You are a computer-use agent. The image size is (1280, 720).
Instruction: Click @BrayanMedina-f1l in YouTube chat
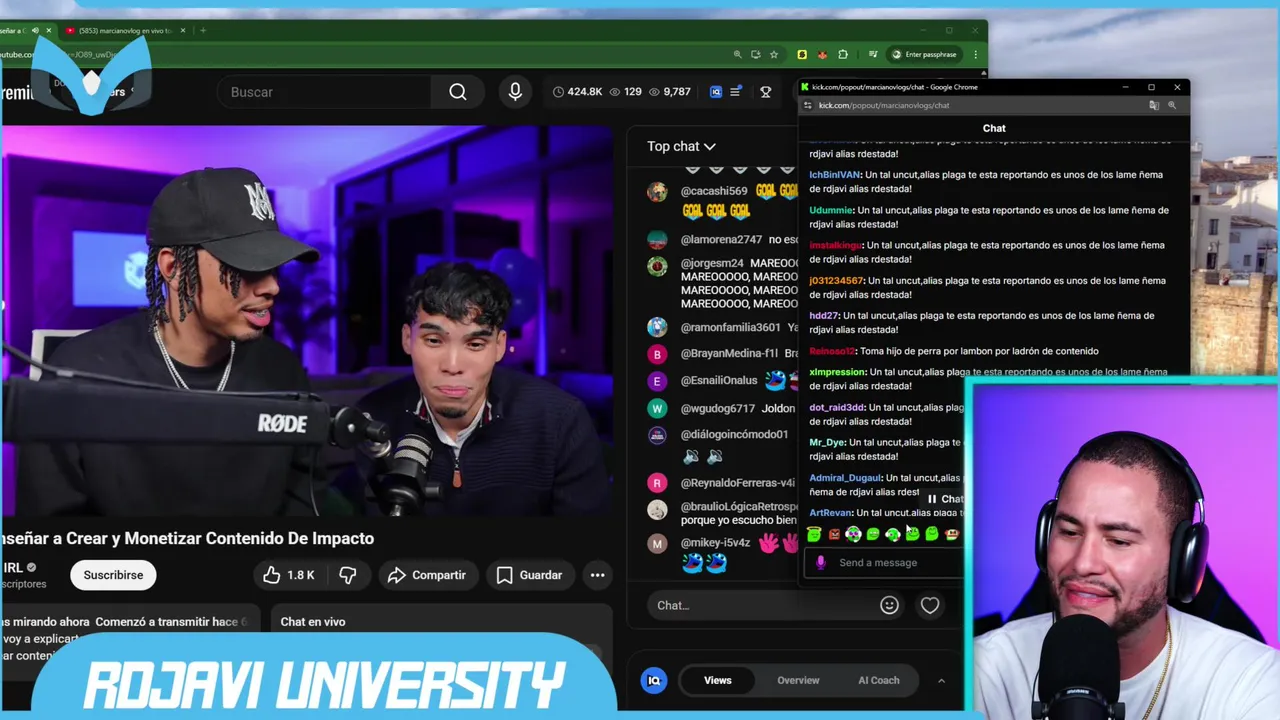pyautogui.click(x=729, y=354)
